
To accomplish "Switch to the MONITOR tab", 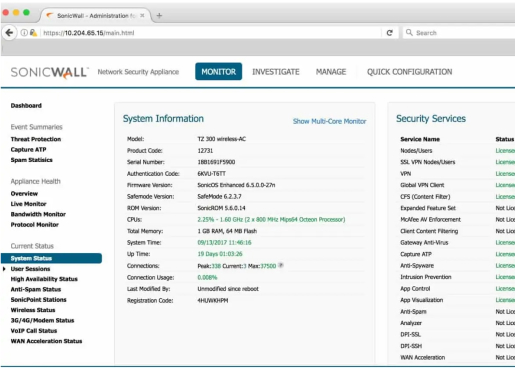I will point(218,72).
